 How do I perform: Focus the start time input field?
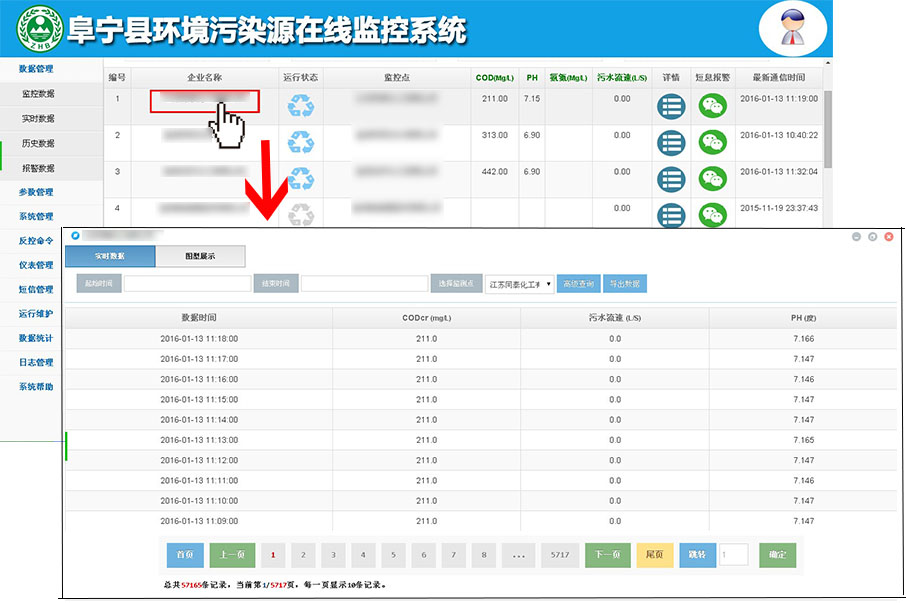[x=187, y=284]
